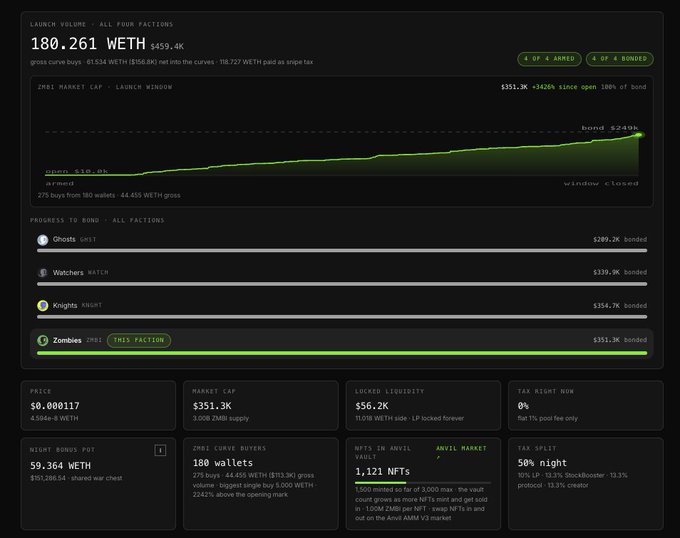Screen dimensions: 680x538
Task: Click the glowing chart endpoint marker
Action: coord(639,135)
